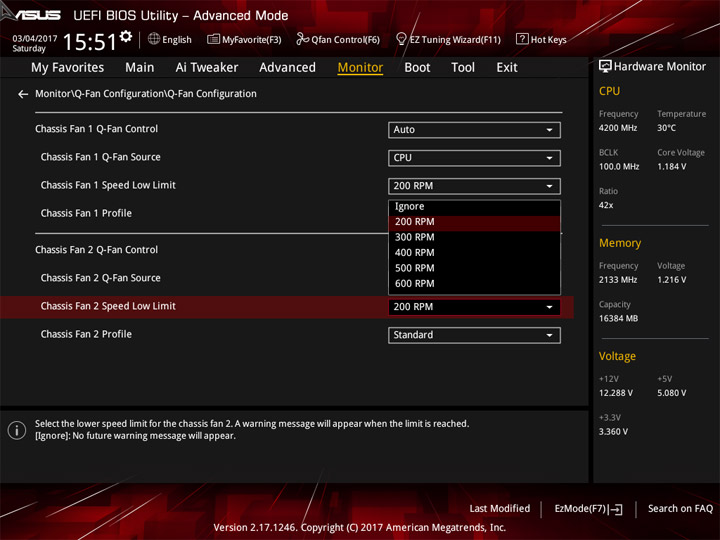Image resolution: width=720 pixels, height=540 pixels.
Task: Select Chassis Fan 2 Profile label
Action: click(x=86, y=334)
